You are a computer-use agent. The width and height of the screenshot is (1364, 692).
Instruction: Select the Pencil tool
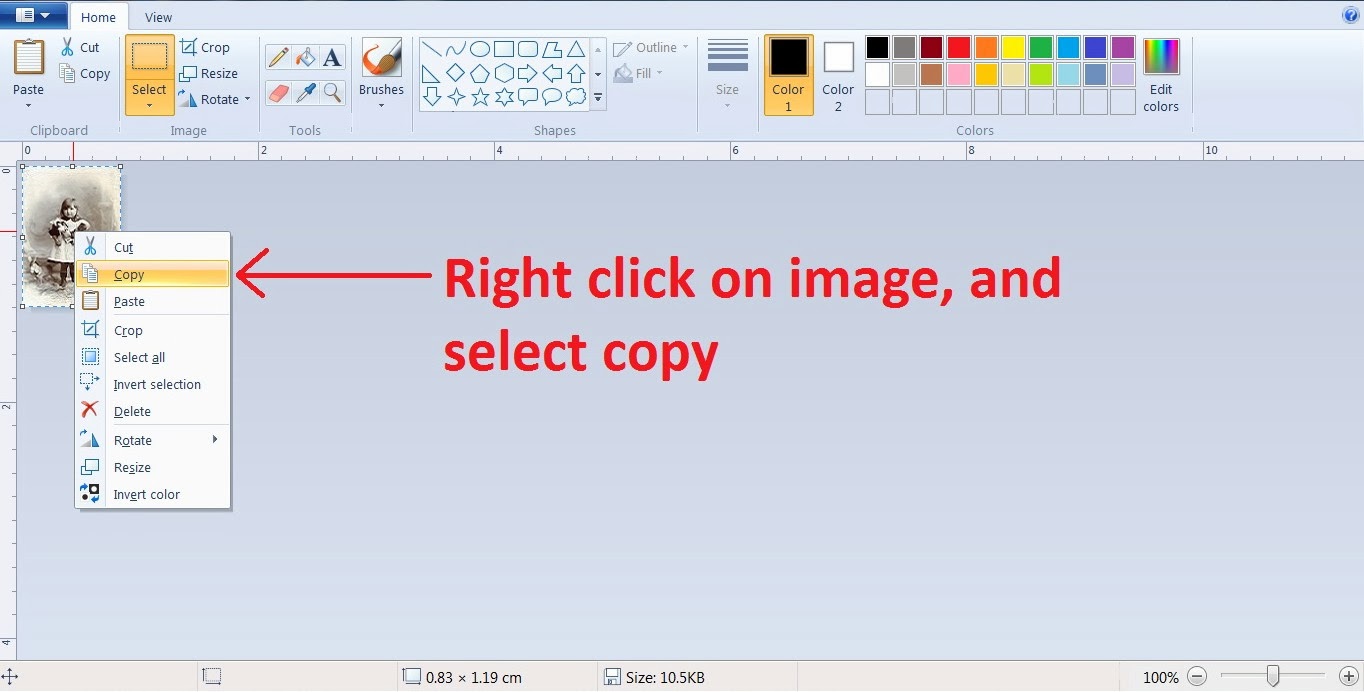(x=278, y=56)
